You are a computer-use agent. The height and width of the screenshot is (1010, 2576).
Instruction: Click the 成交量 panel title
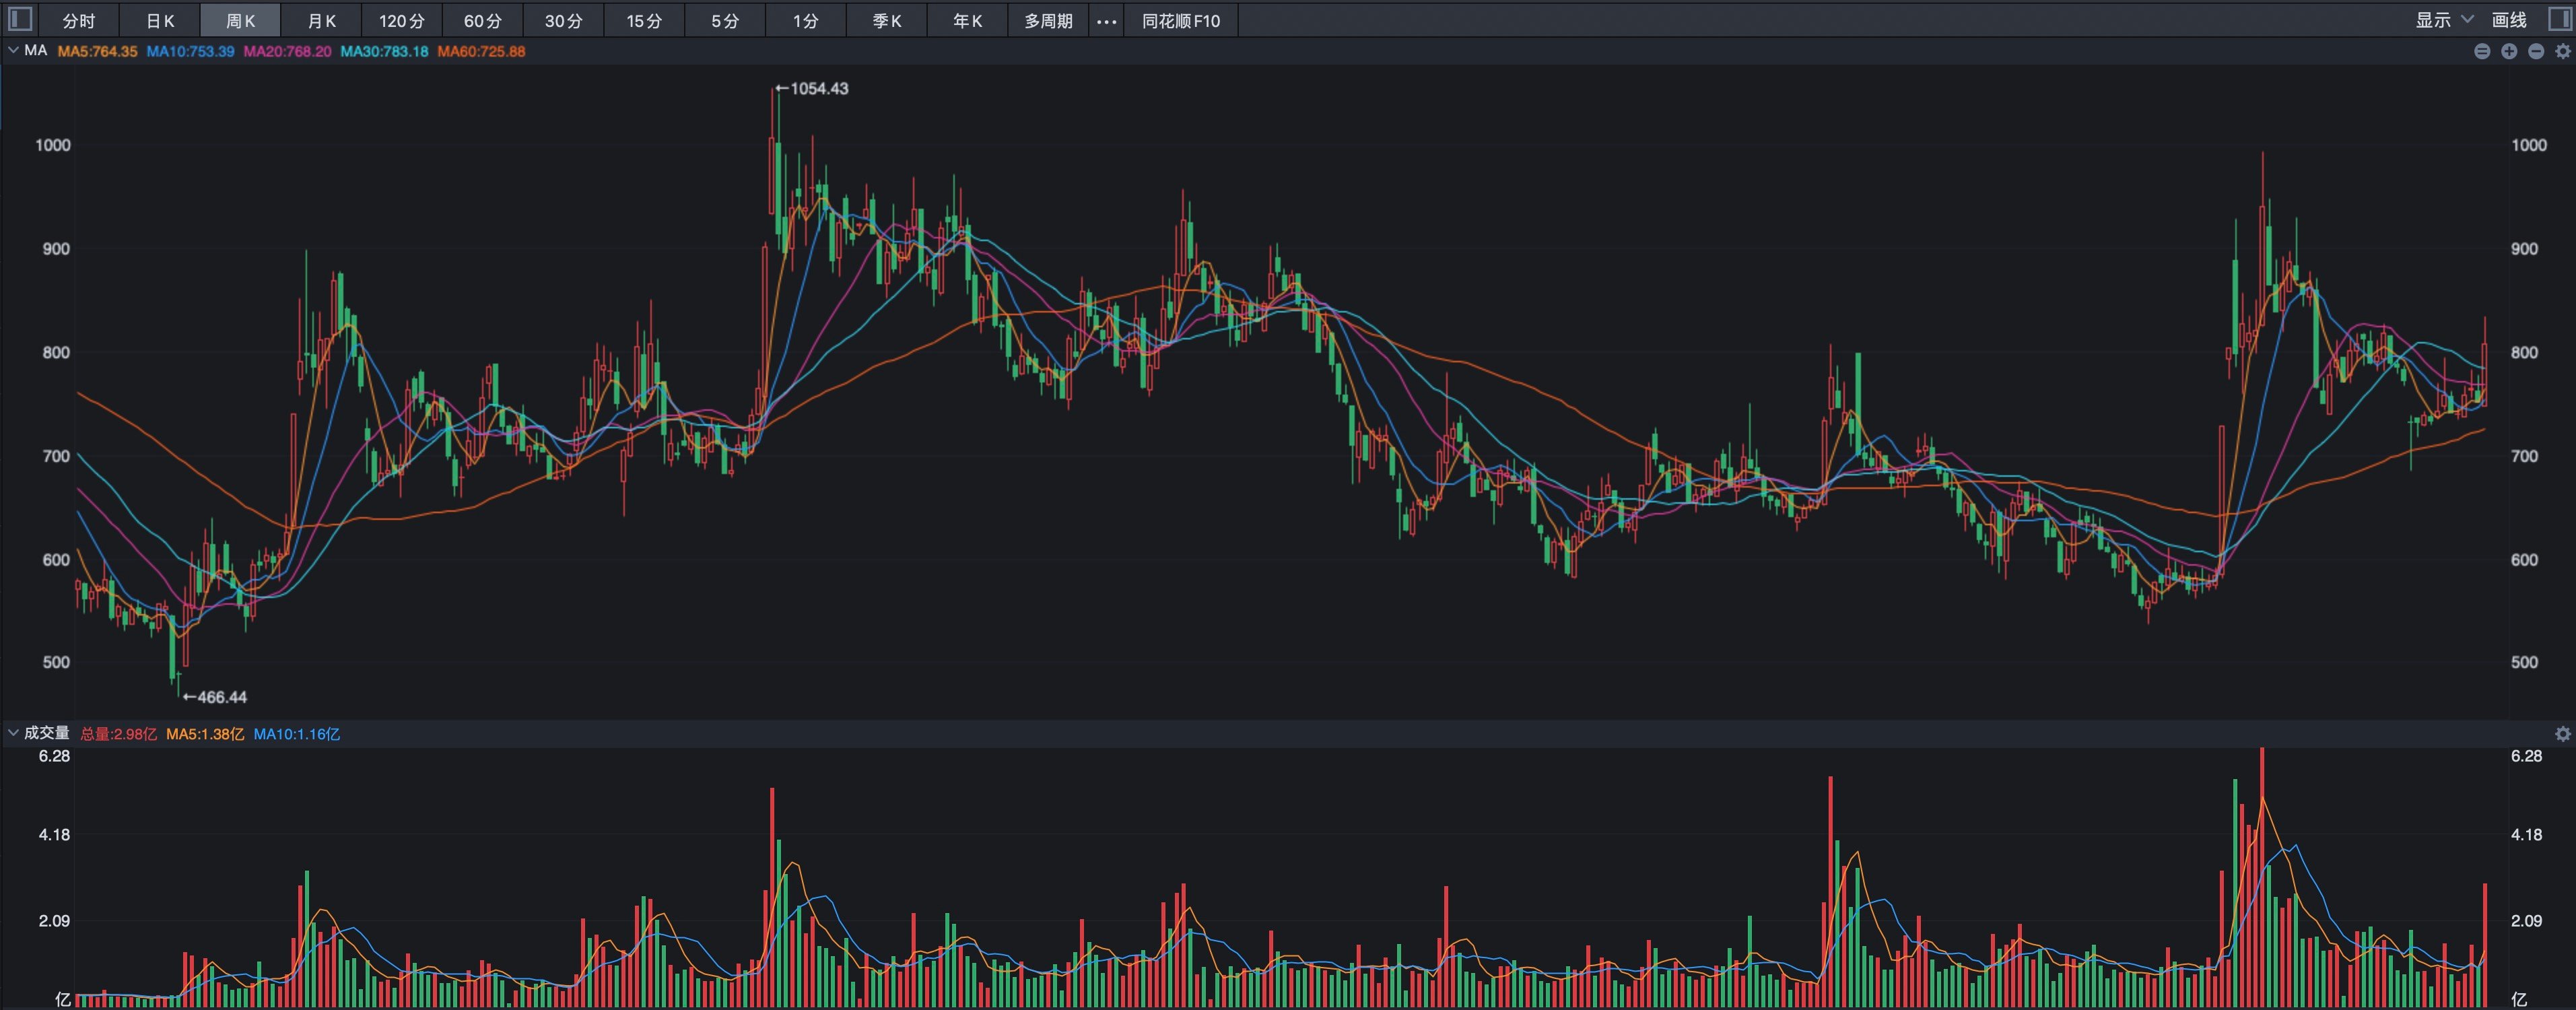point(47,733)
